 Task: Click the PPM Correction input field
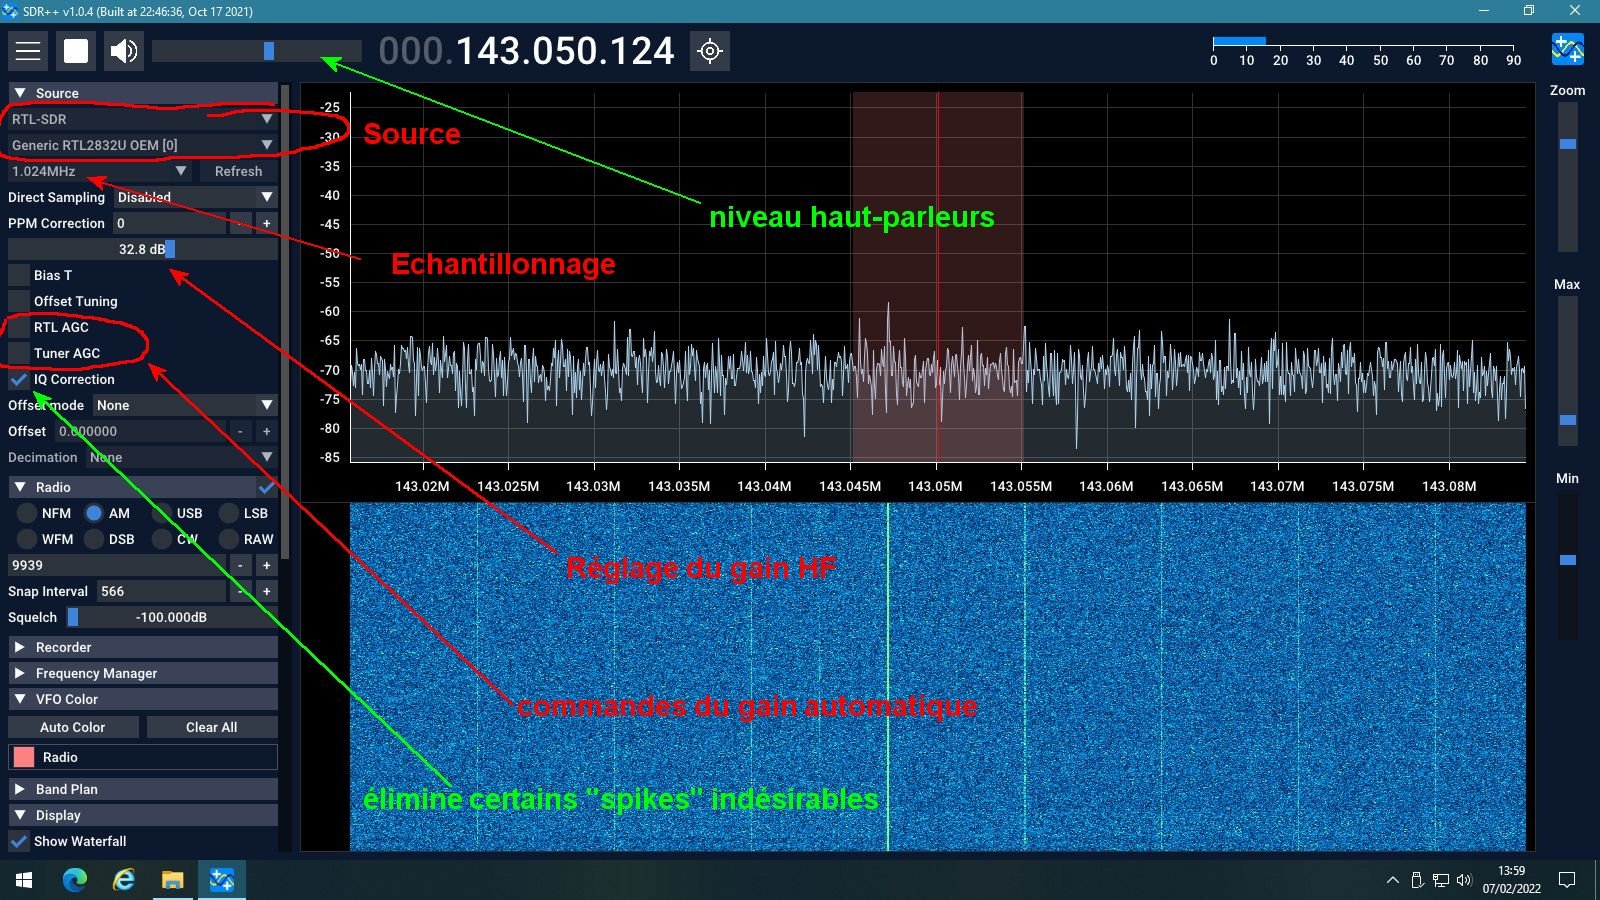tap(169, 223)
